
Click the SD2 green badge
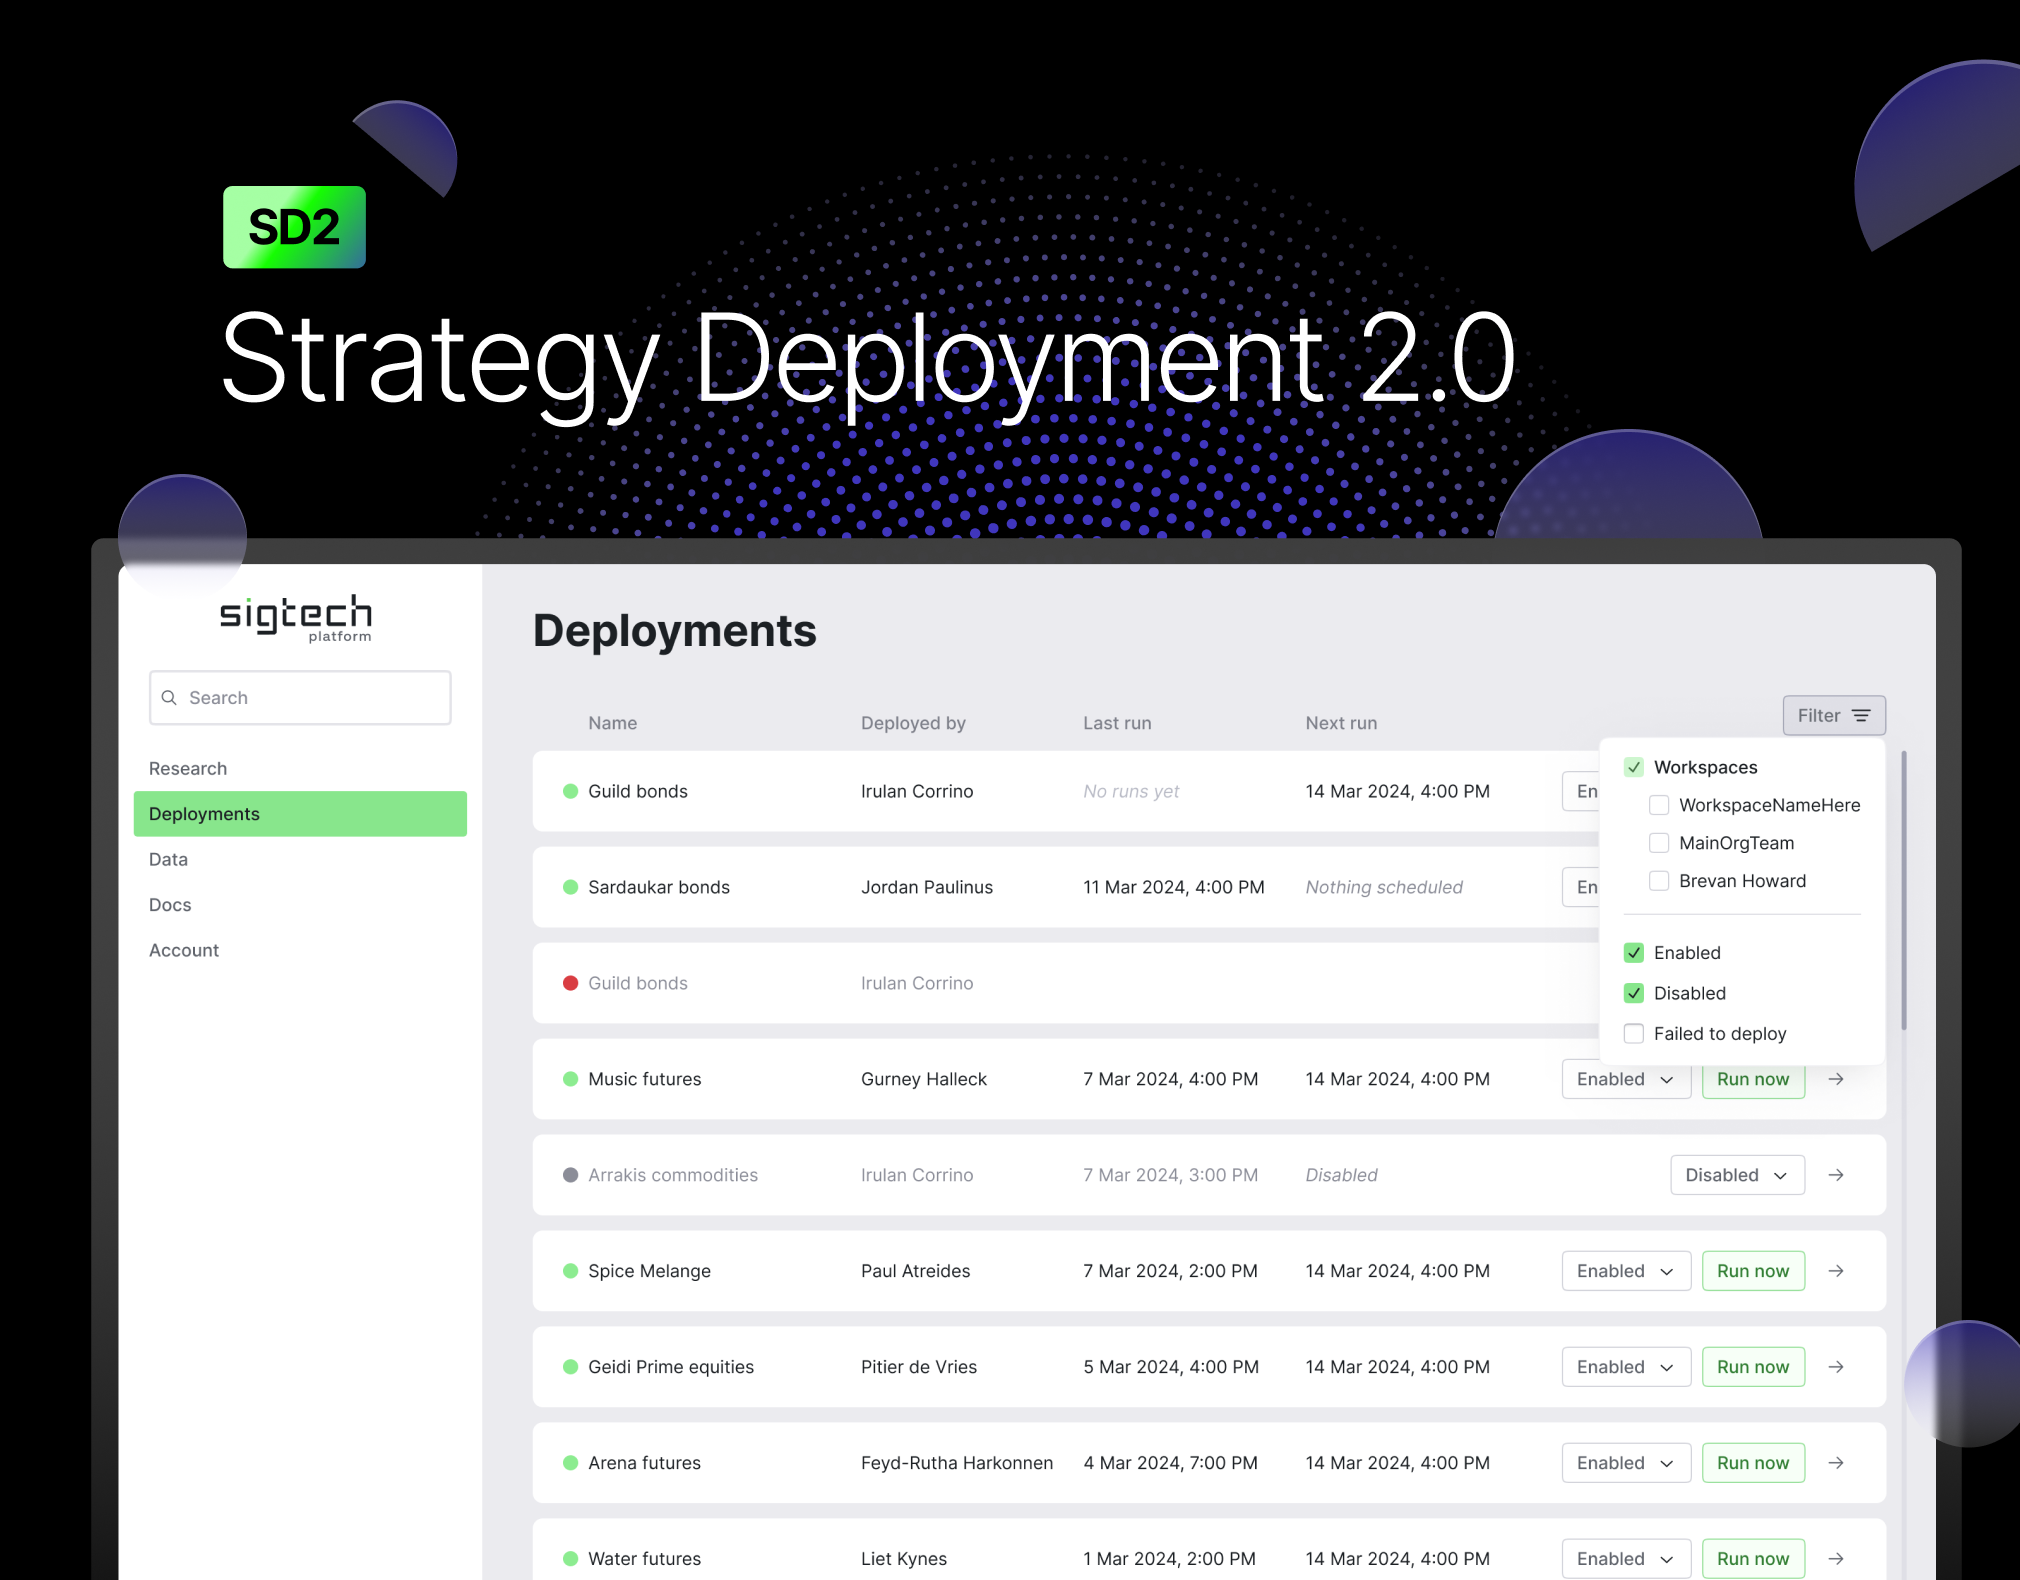click(x=294, y=227)
